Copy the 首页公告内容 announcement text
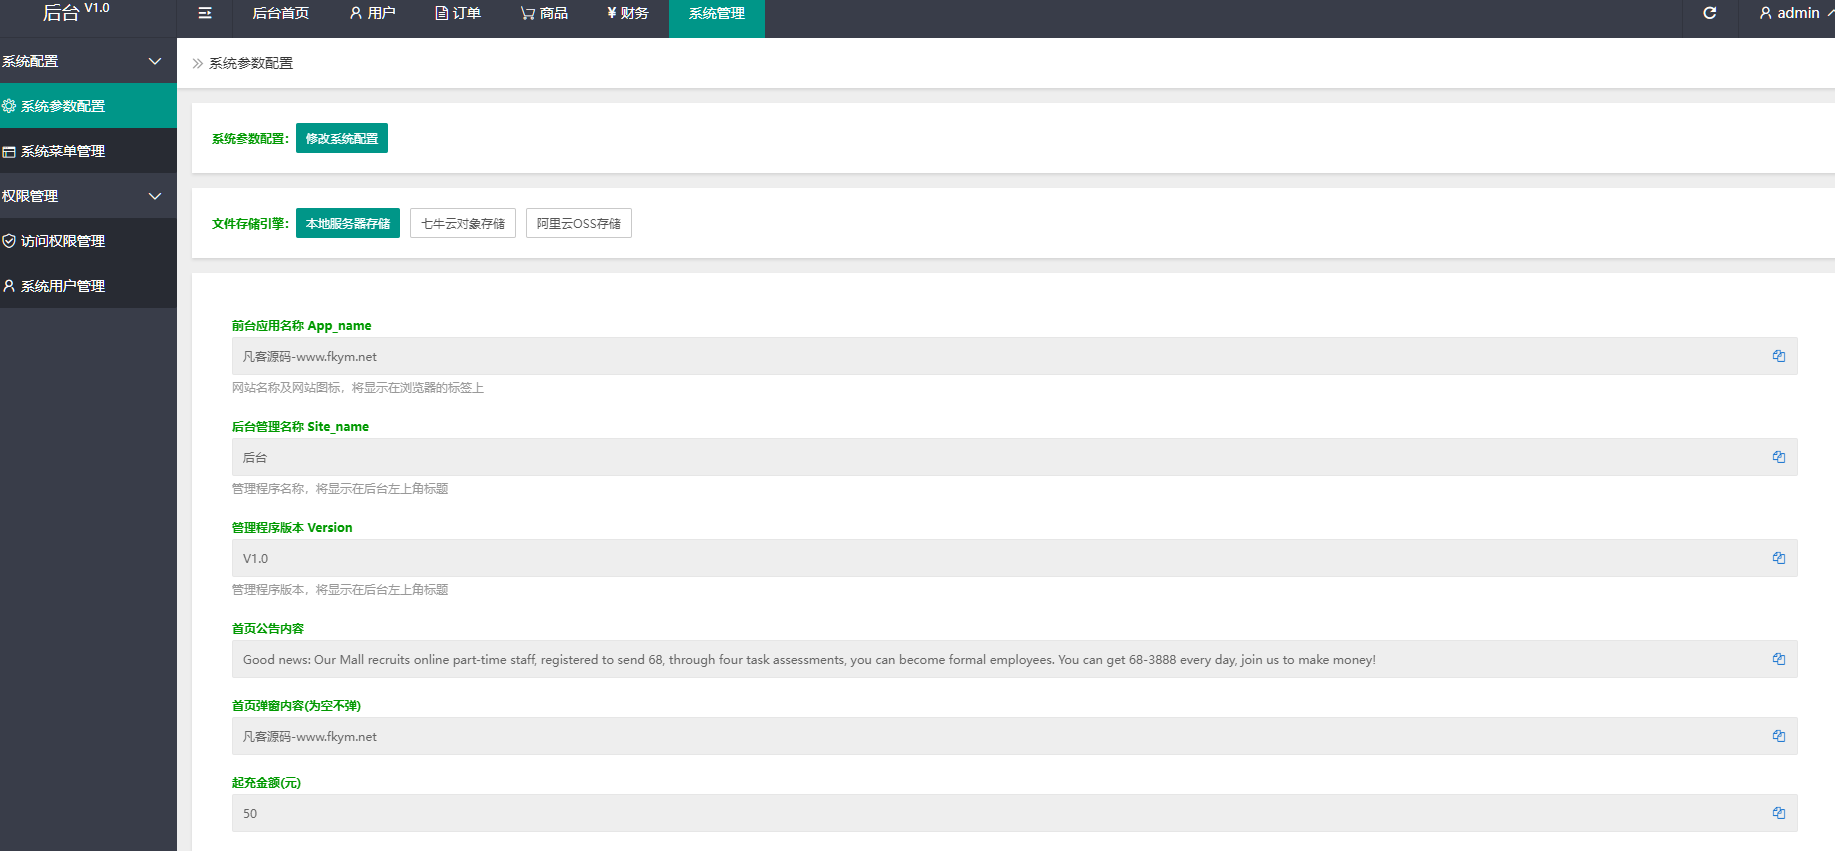Screen dimensions: 1835x851 coord(1778,659)
